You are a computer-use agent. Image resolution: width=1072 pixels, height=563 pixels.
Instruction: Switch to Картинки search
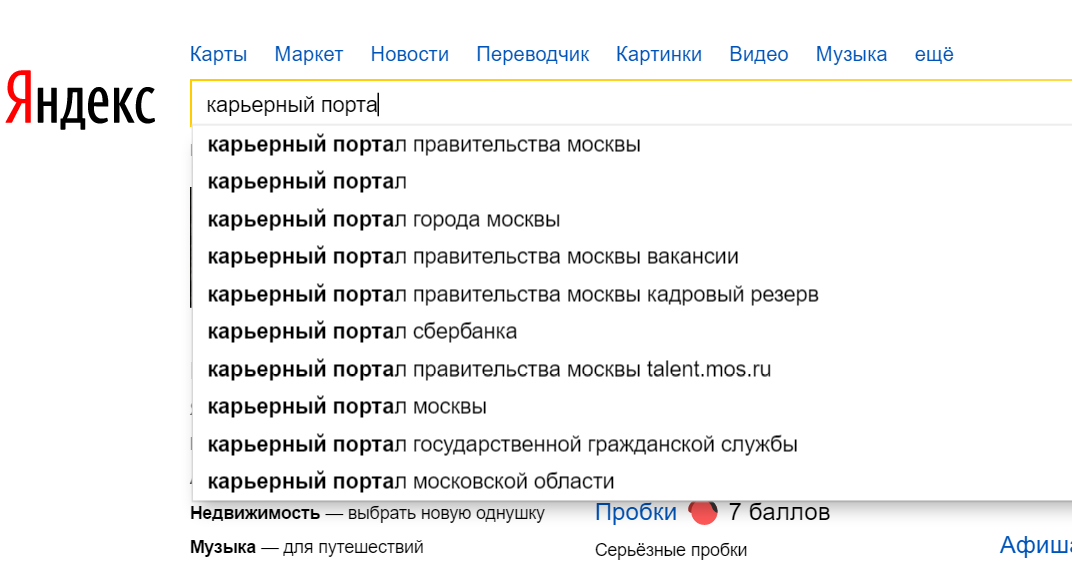pos(659,54)
